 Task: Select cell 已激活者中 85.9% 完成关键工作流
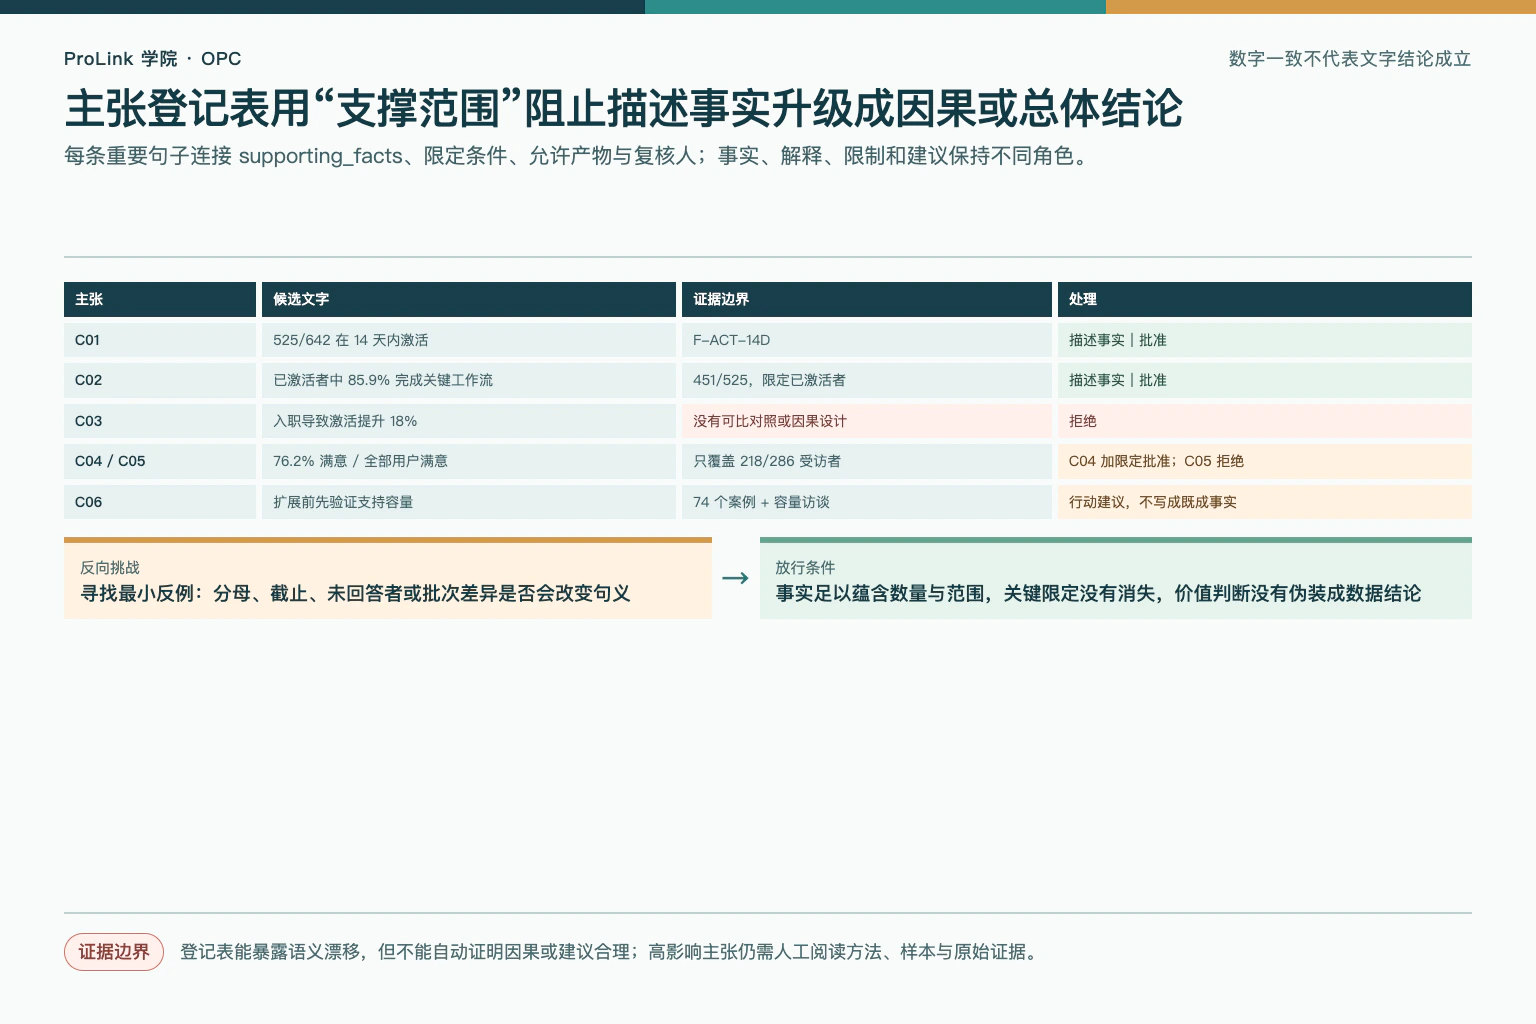coord(469,380)
